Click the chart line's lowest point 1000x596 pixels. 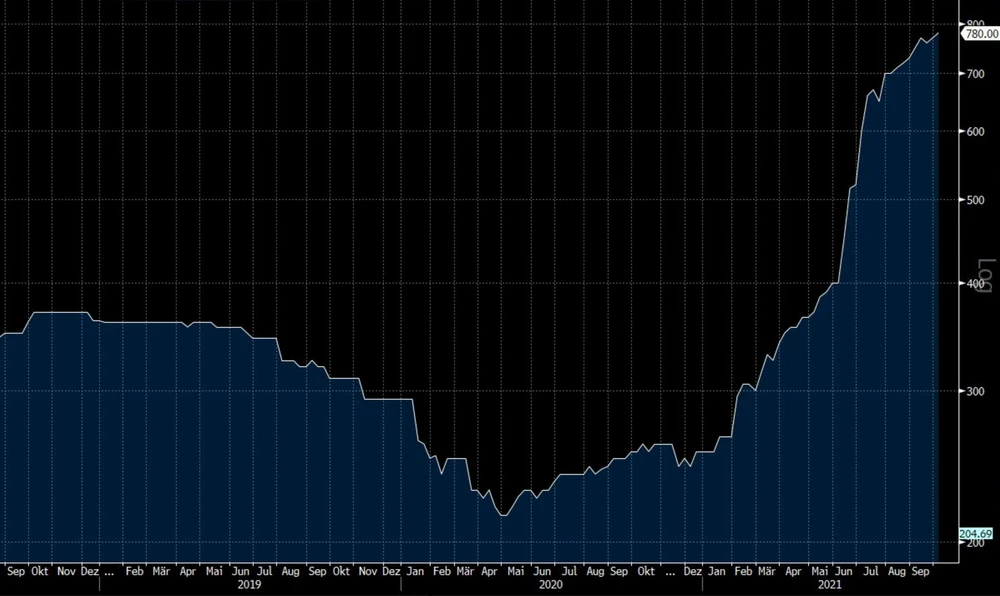point(503,516)
